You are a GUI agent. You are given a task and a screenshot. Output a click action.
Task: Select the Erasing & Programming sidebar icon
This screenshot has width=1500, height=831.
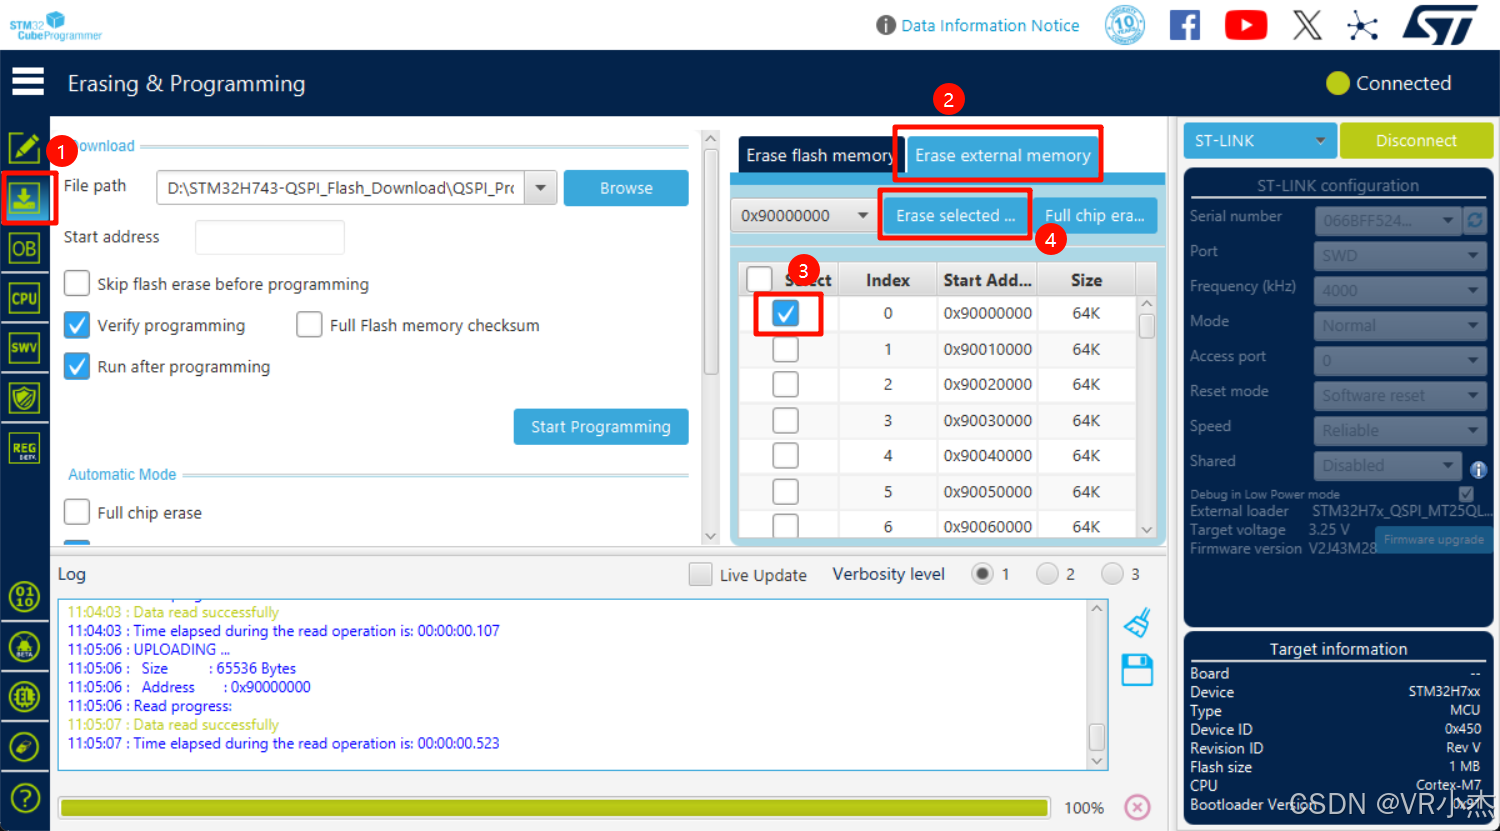pyautogui.click(x=27, y=198)
